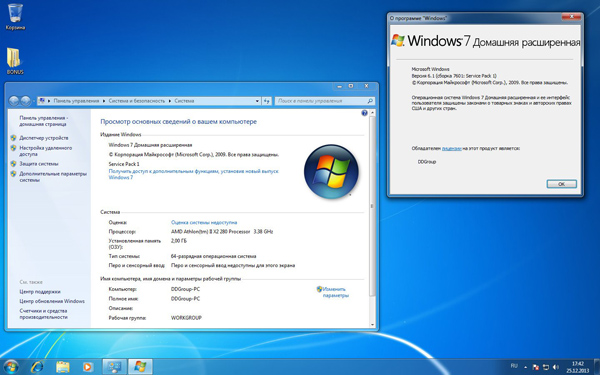Click the search magnifier in Control Panel search
This screenshot has width=600, height=375.
[x=370, y=101]
